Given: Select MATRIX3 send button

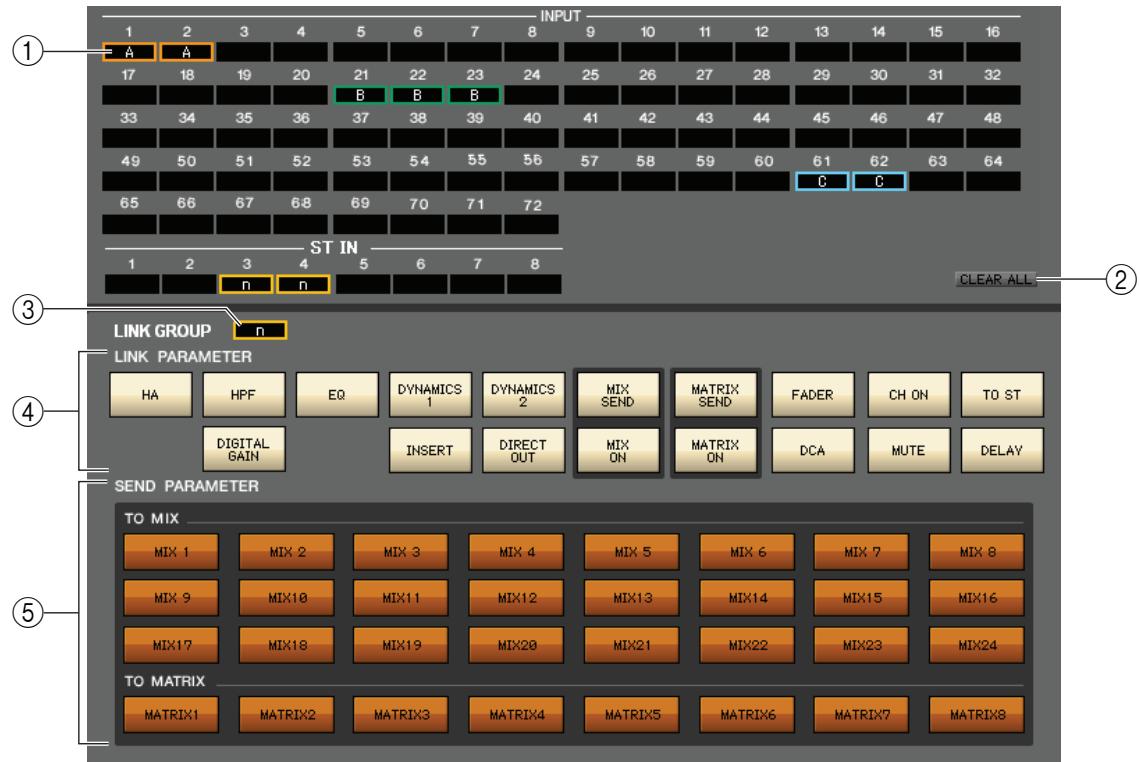Looking at the screenshot, I should pos(401,715).
